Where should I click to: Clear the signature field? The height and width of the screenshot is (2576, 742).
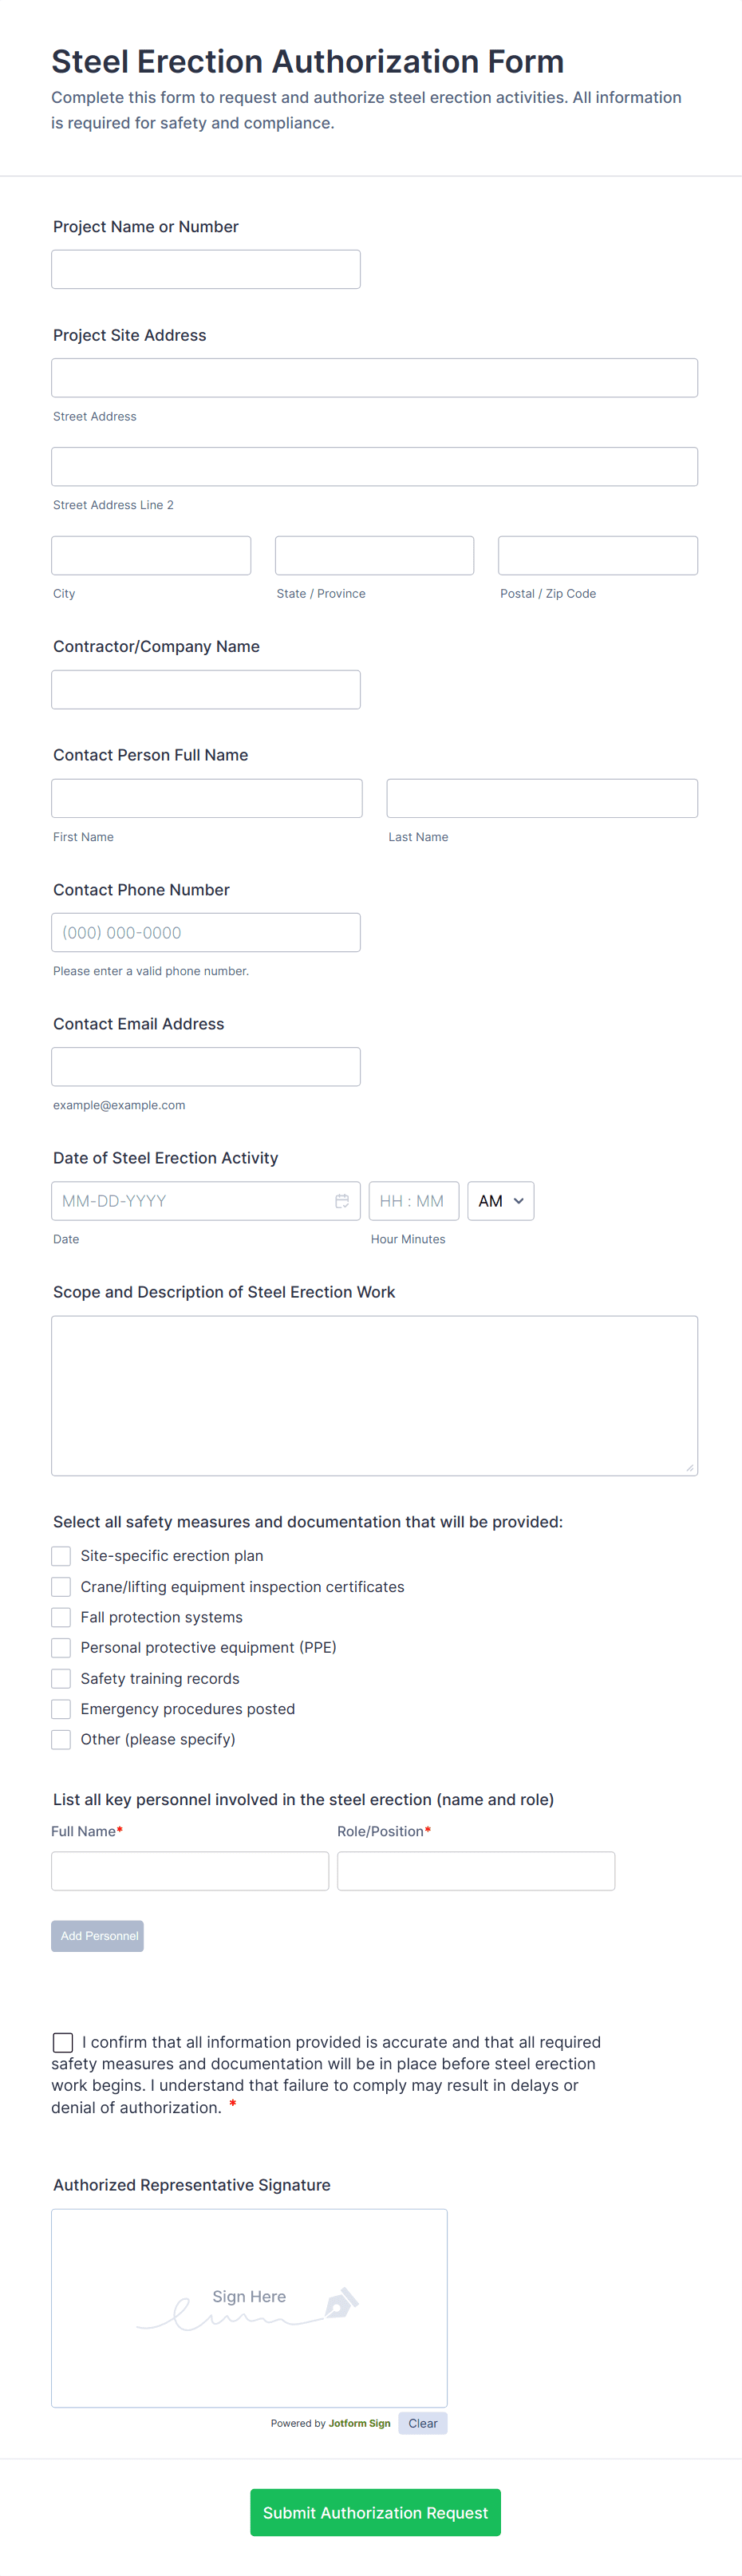pyautogui.click(x=422, y=2423)
